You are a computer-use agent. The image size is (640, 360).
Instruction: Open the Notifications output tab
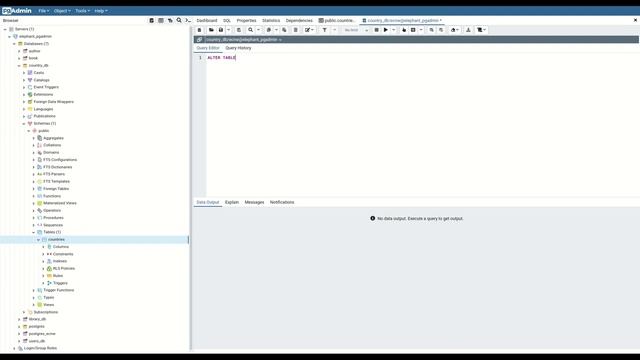coord(282,202)
